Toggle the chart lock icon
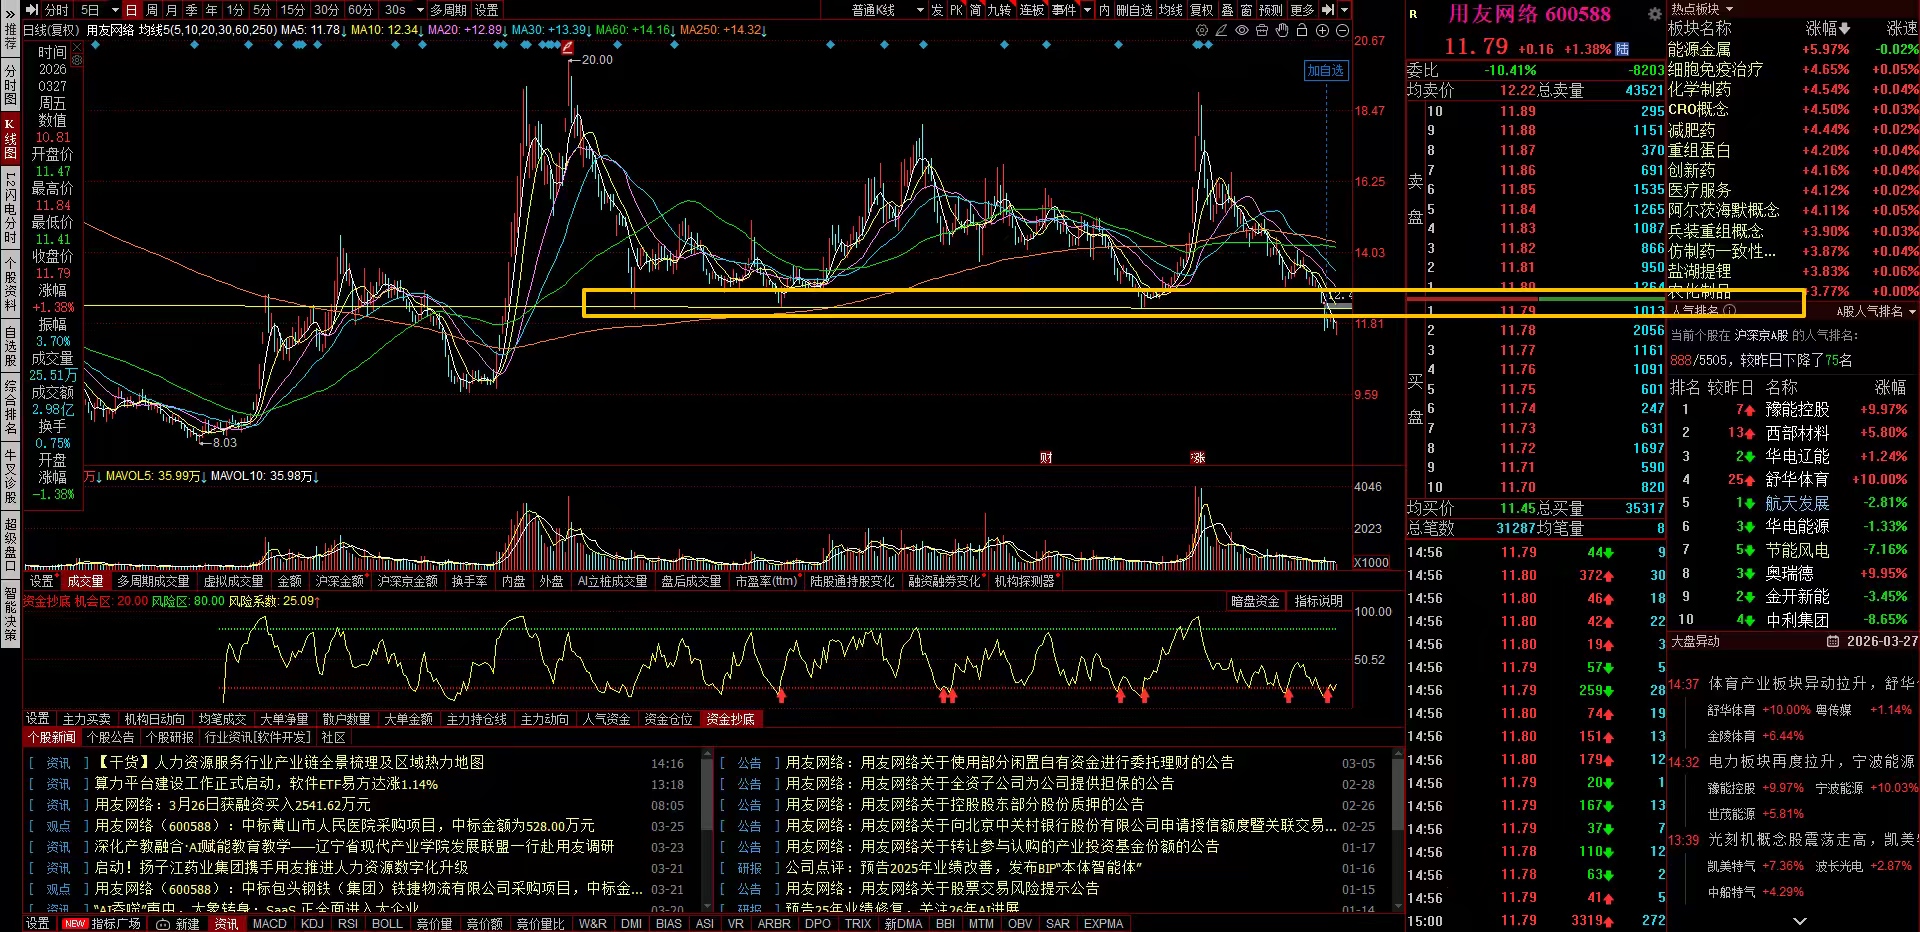The width and height of the screenshot is (1920, 932). pos(1302,30)
